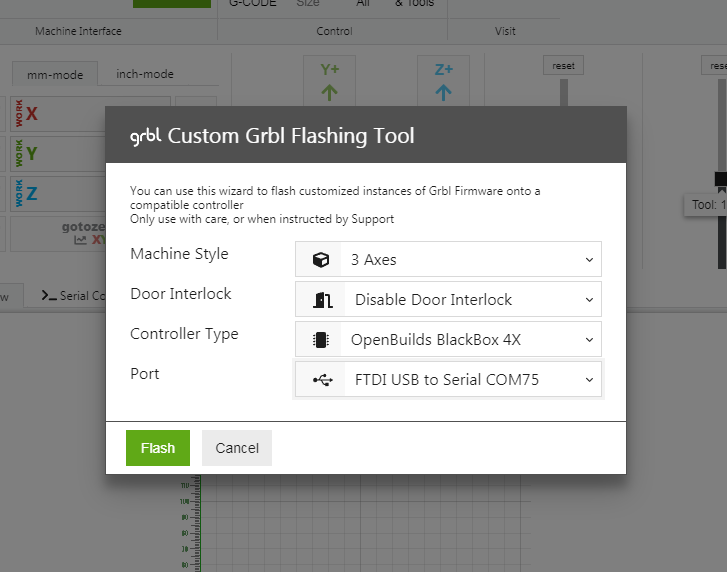Open the Machine Style dropdown
This screenshot has height=572, width=727.
[449, 259]
